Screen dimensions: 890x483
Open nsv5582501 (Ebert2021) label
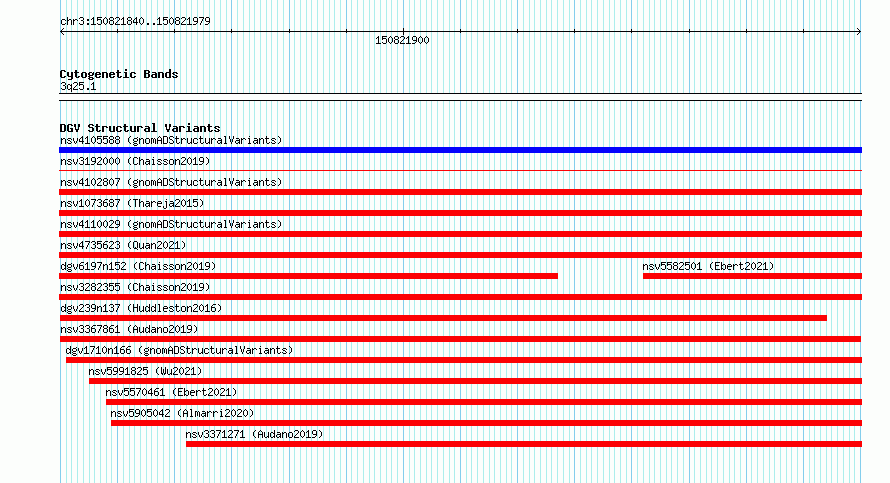click(x=708, y=266)
